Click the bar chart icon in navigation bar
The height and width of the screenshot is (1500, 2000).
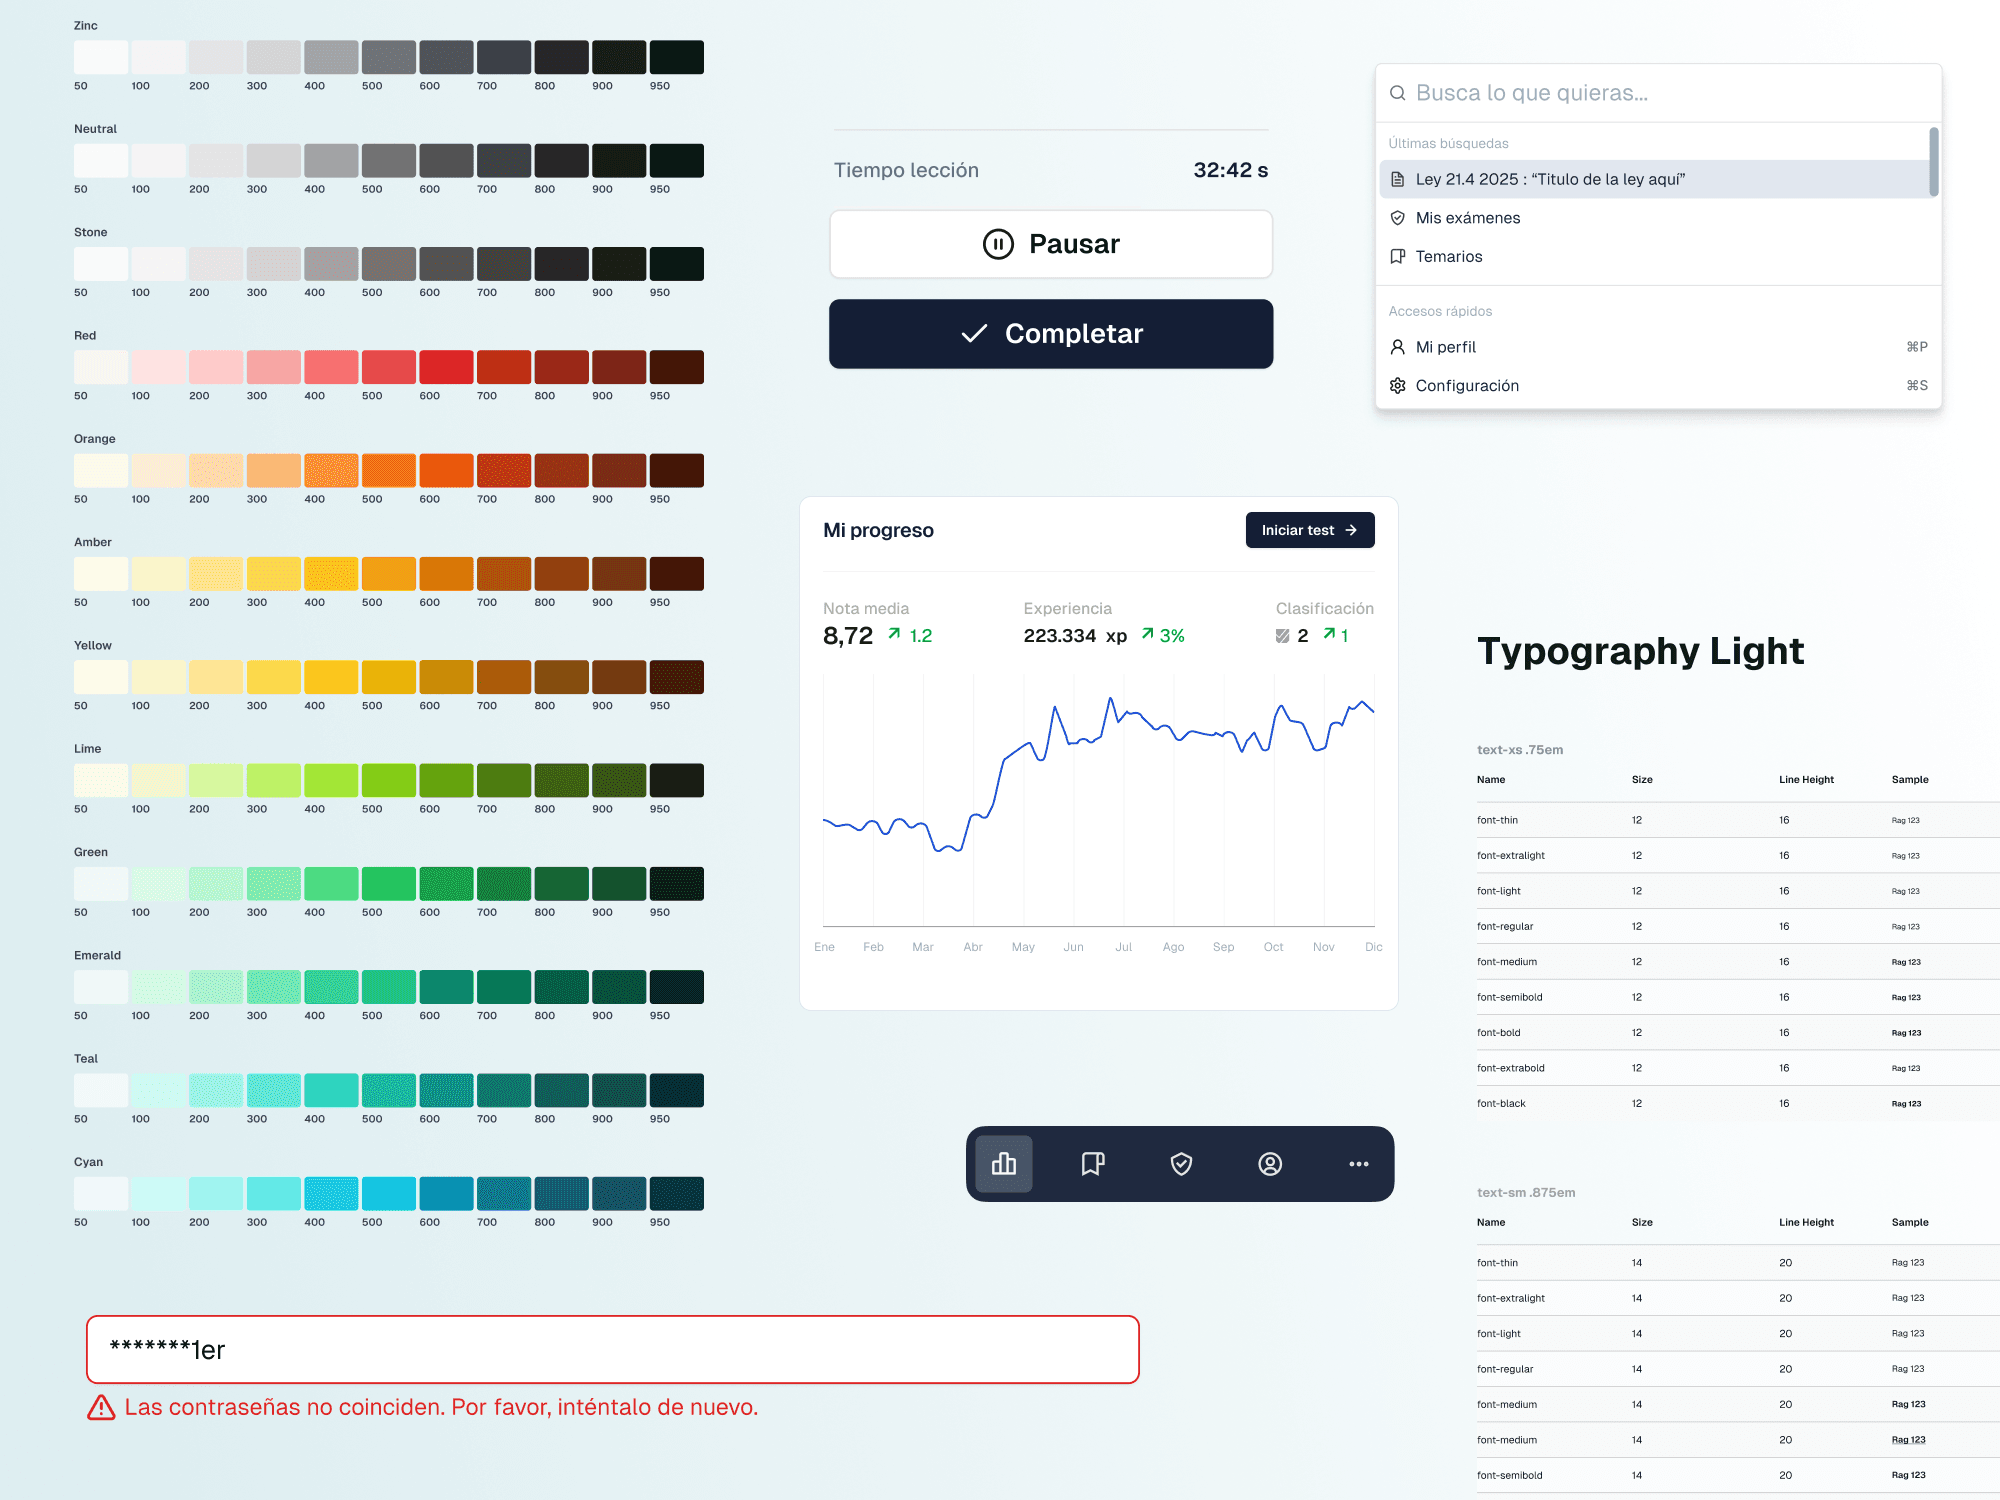point(1004,1164)
